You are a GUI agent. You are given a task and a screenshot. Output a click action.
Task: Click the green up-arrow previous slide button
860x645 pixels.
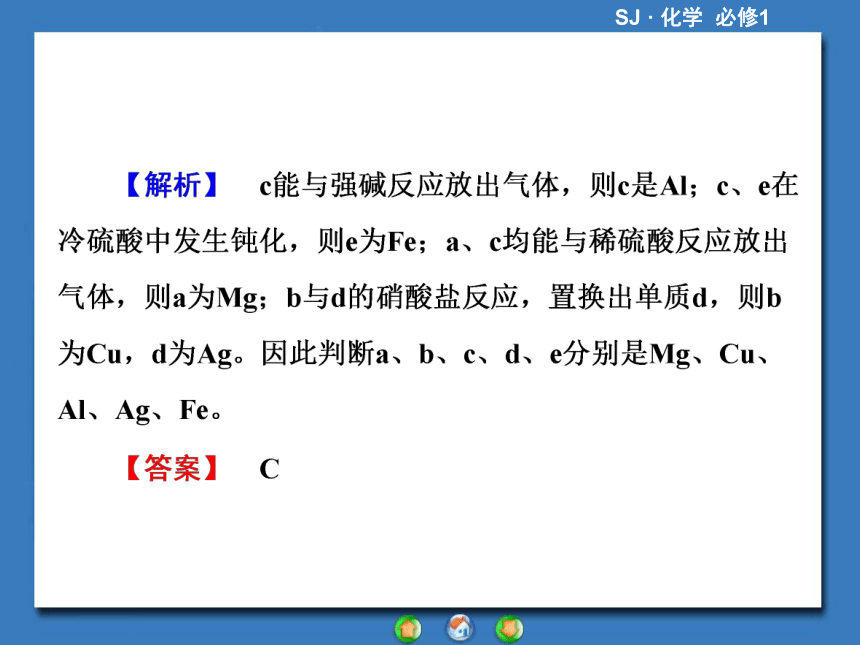pyautogui.click(x=408, y=629)
